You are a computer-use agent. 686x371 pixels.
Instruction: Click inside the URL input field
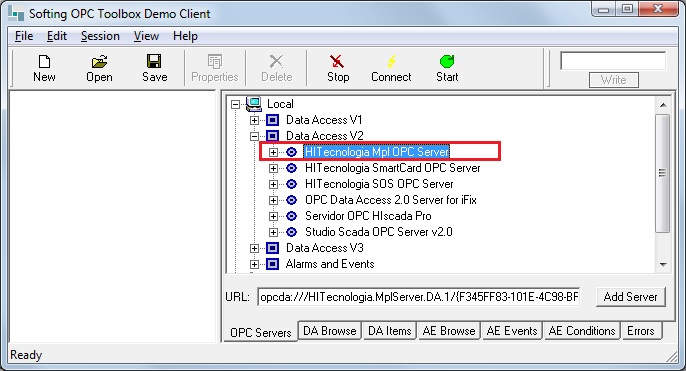point(419,297)
